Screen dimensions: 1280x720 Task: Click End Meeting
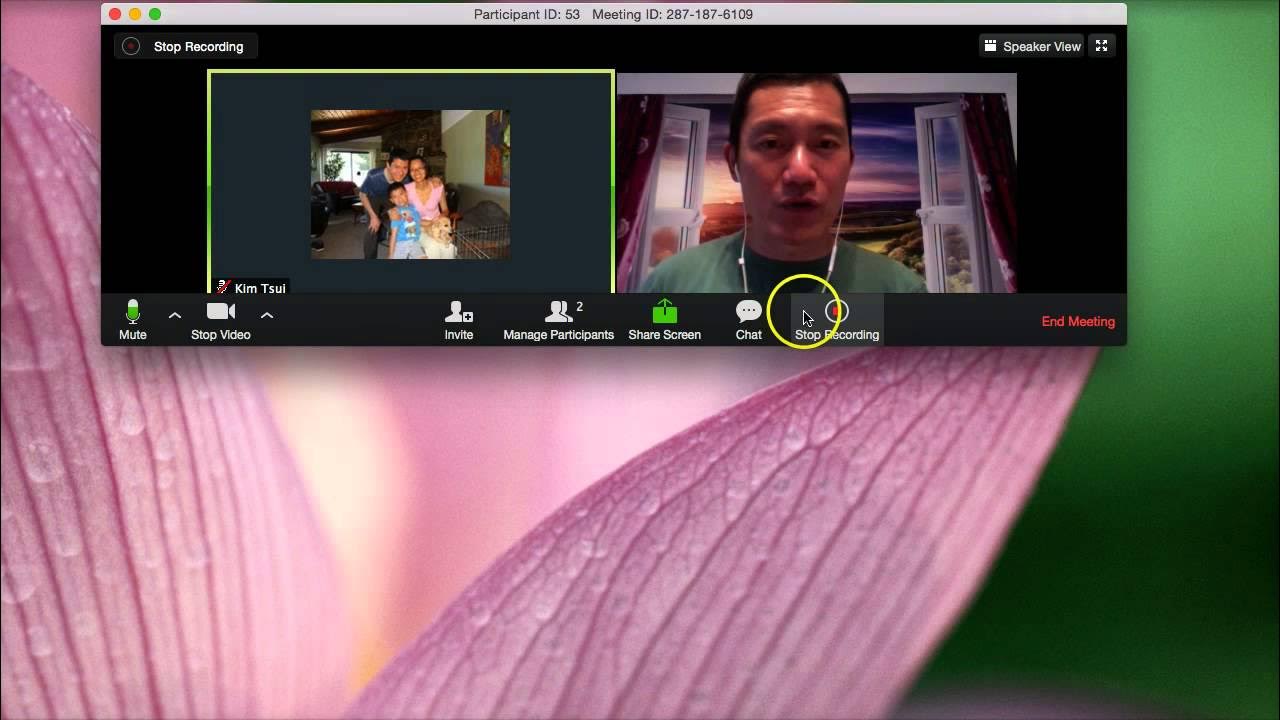pos(1078,322)
